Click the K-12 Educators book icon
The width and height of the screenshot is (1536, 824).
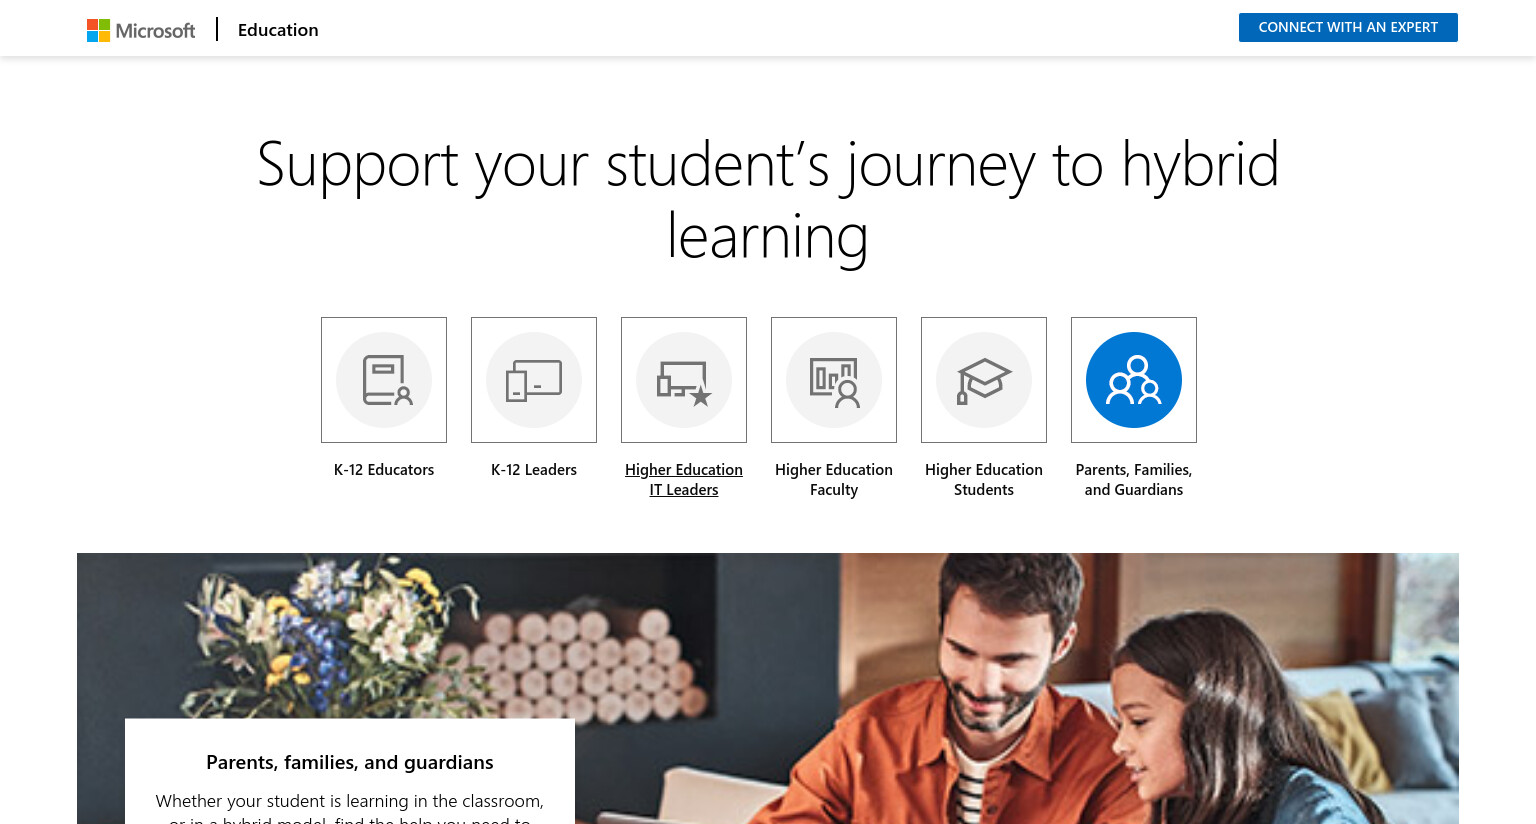pyautogui.click(x=384, y=380)
